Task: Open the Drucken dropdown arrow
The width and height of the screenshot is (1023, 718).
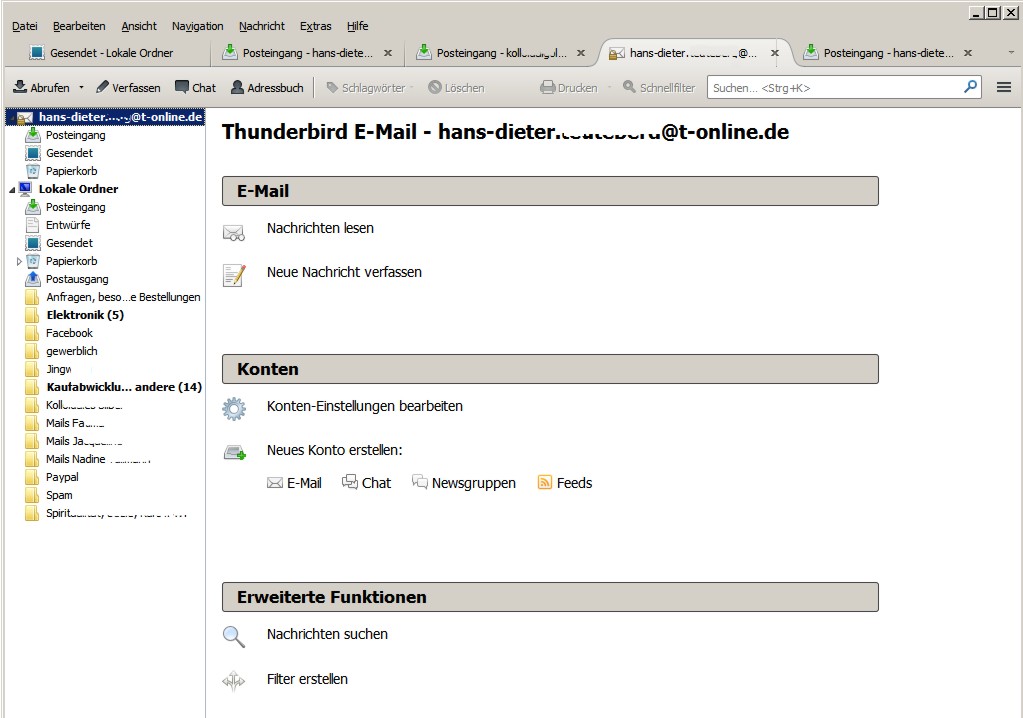Action: pyautogui.click(x=609, y=87)
